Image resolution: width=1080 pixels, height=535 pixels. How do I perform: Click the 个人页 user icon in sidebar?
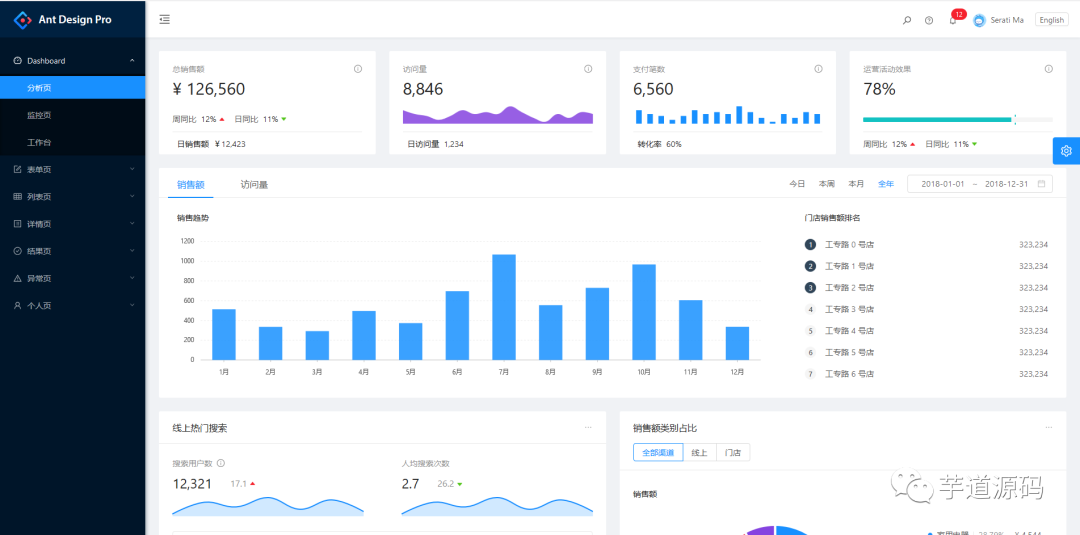coord(18,305)
